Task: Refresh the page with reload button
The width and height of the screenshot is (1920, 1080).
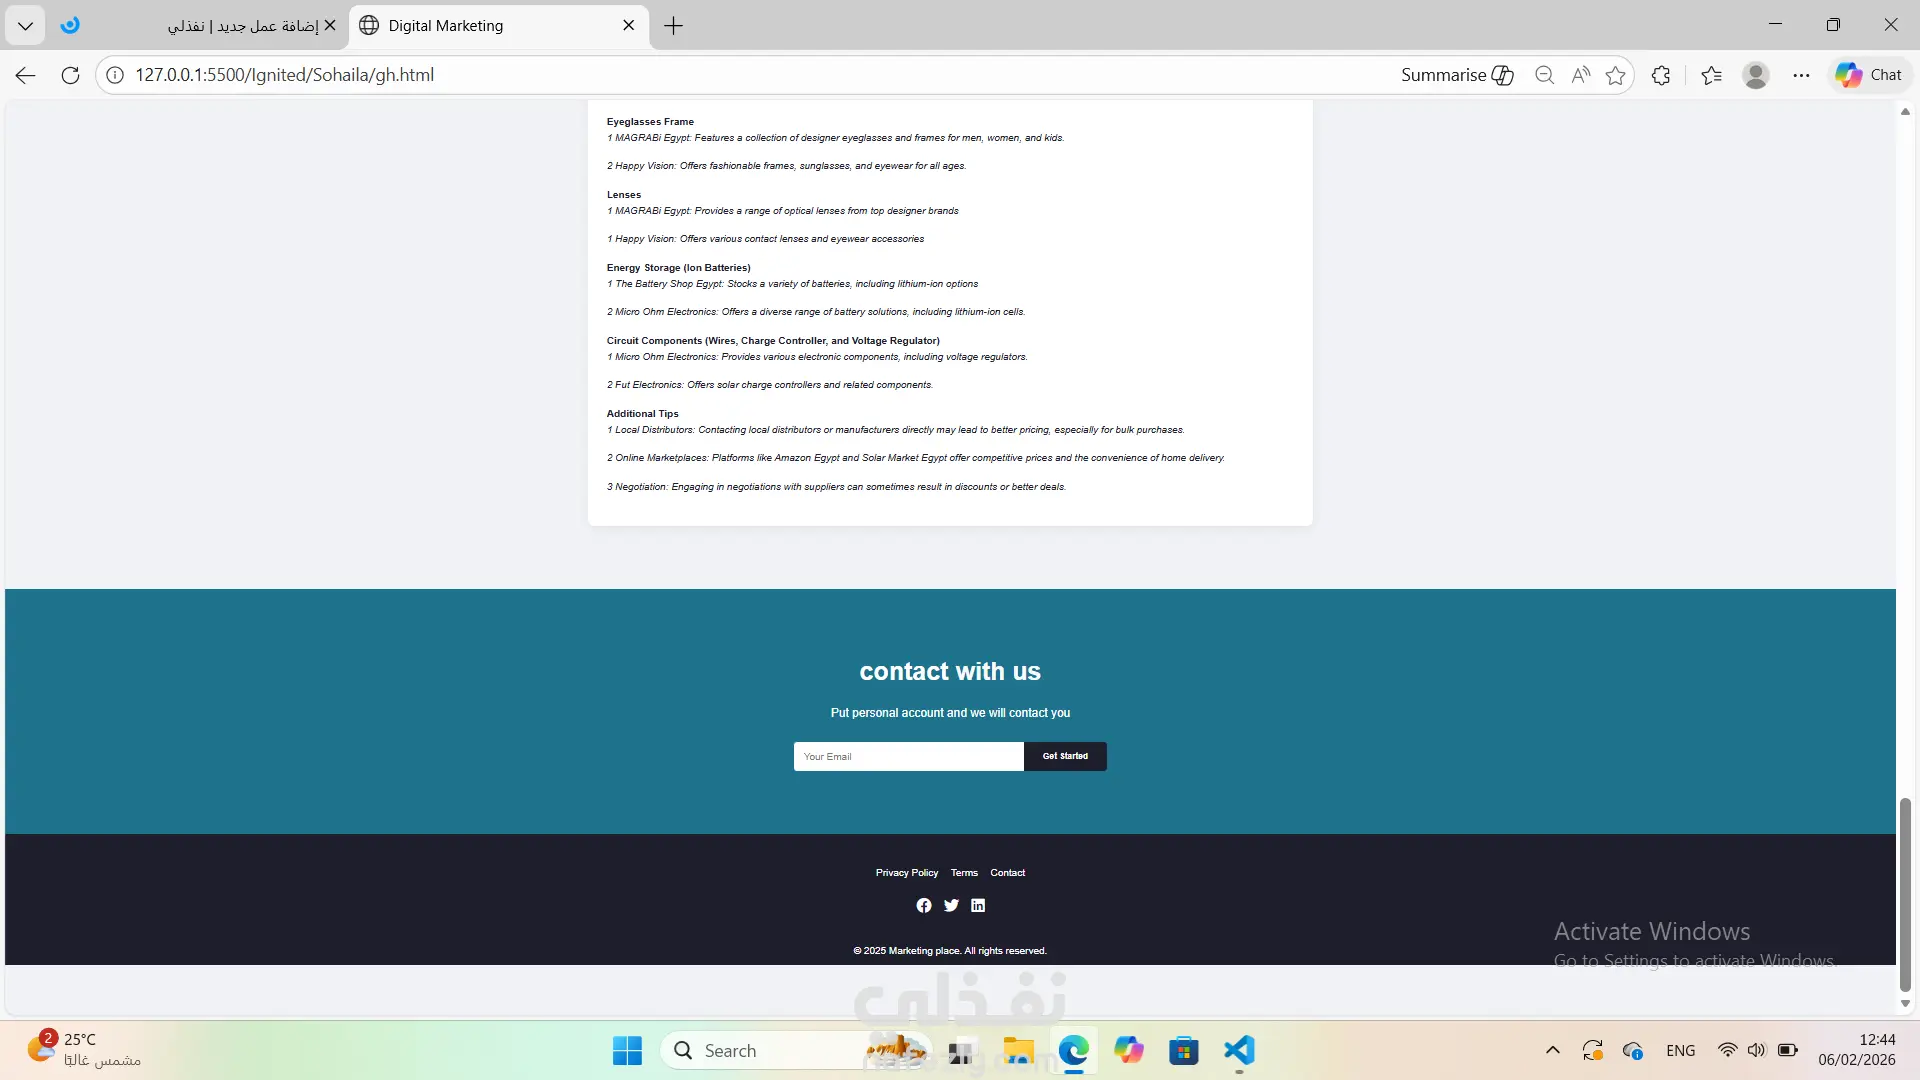Action: (70, 75)
